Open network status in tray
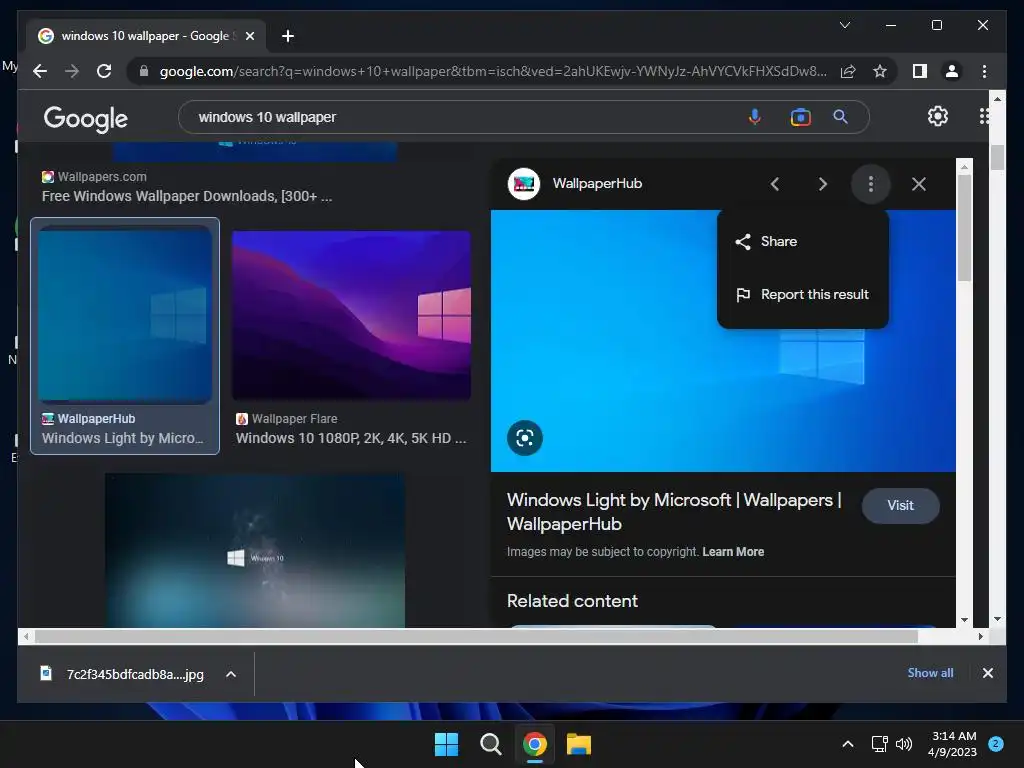The height and width of the screenshot is (768, 1024). coord(880,744)
